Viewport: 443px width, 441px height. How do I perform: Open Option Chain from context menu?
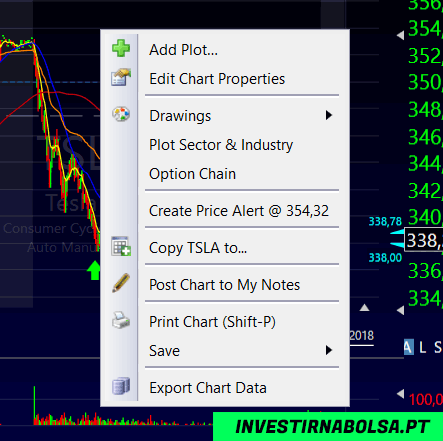pyautogui.click(x=192, y=174)
